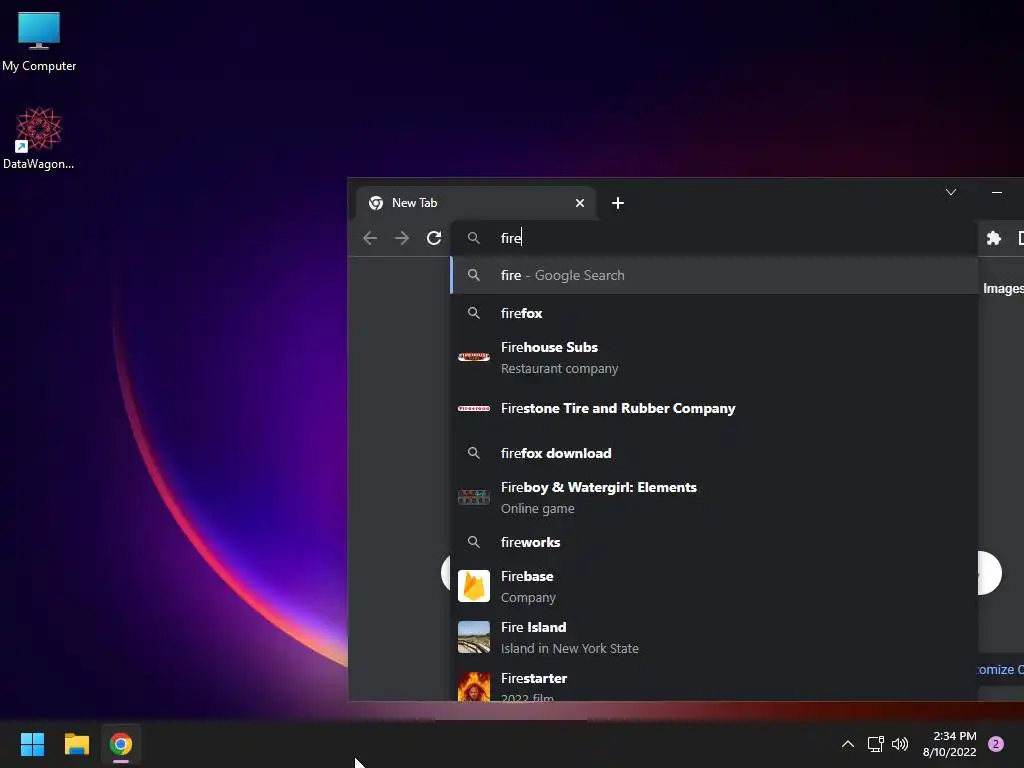Image resolution: width=1024 pixels, height=768 pixels.
Task: Close the New Tab tab
Action: [x=579, y=203]
